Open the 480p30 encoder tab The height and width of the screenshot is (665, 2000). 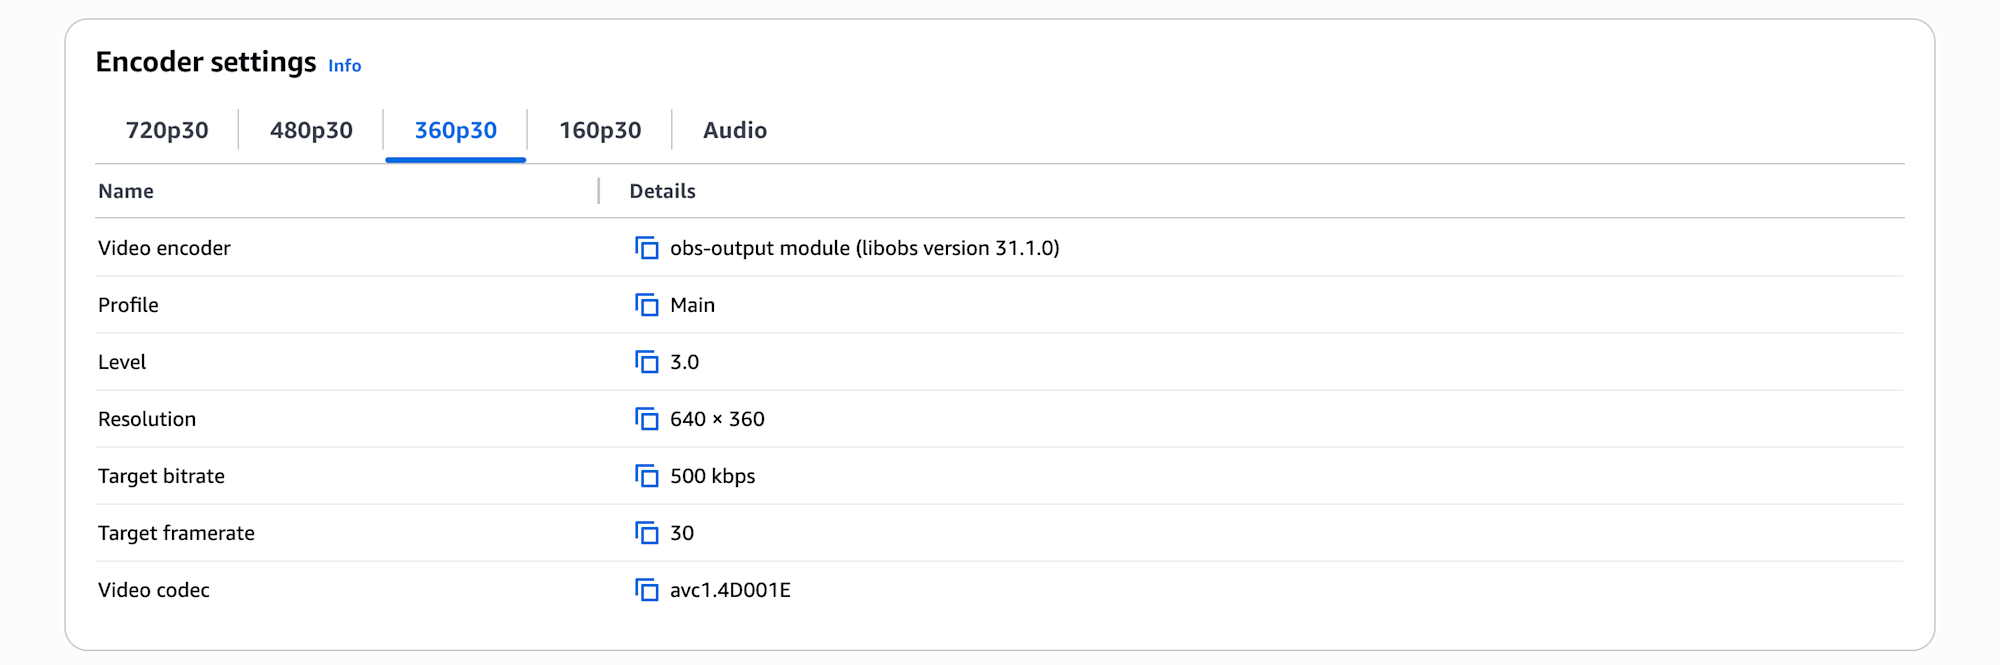point(311,130)
